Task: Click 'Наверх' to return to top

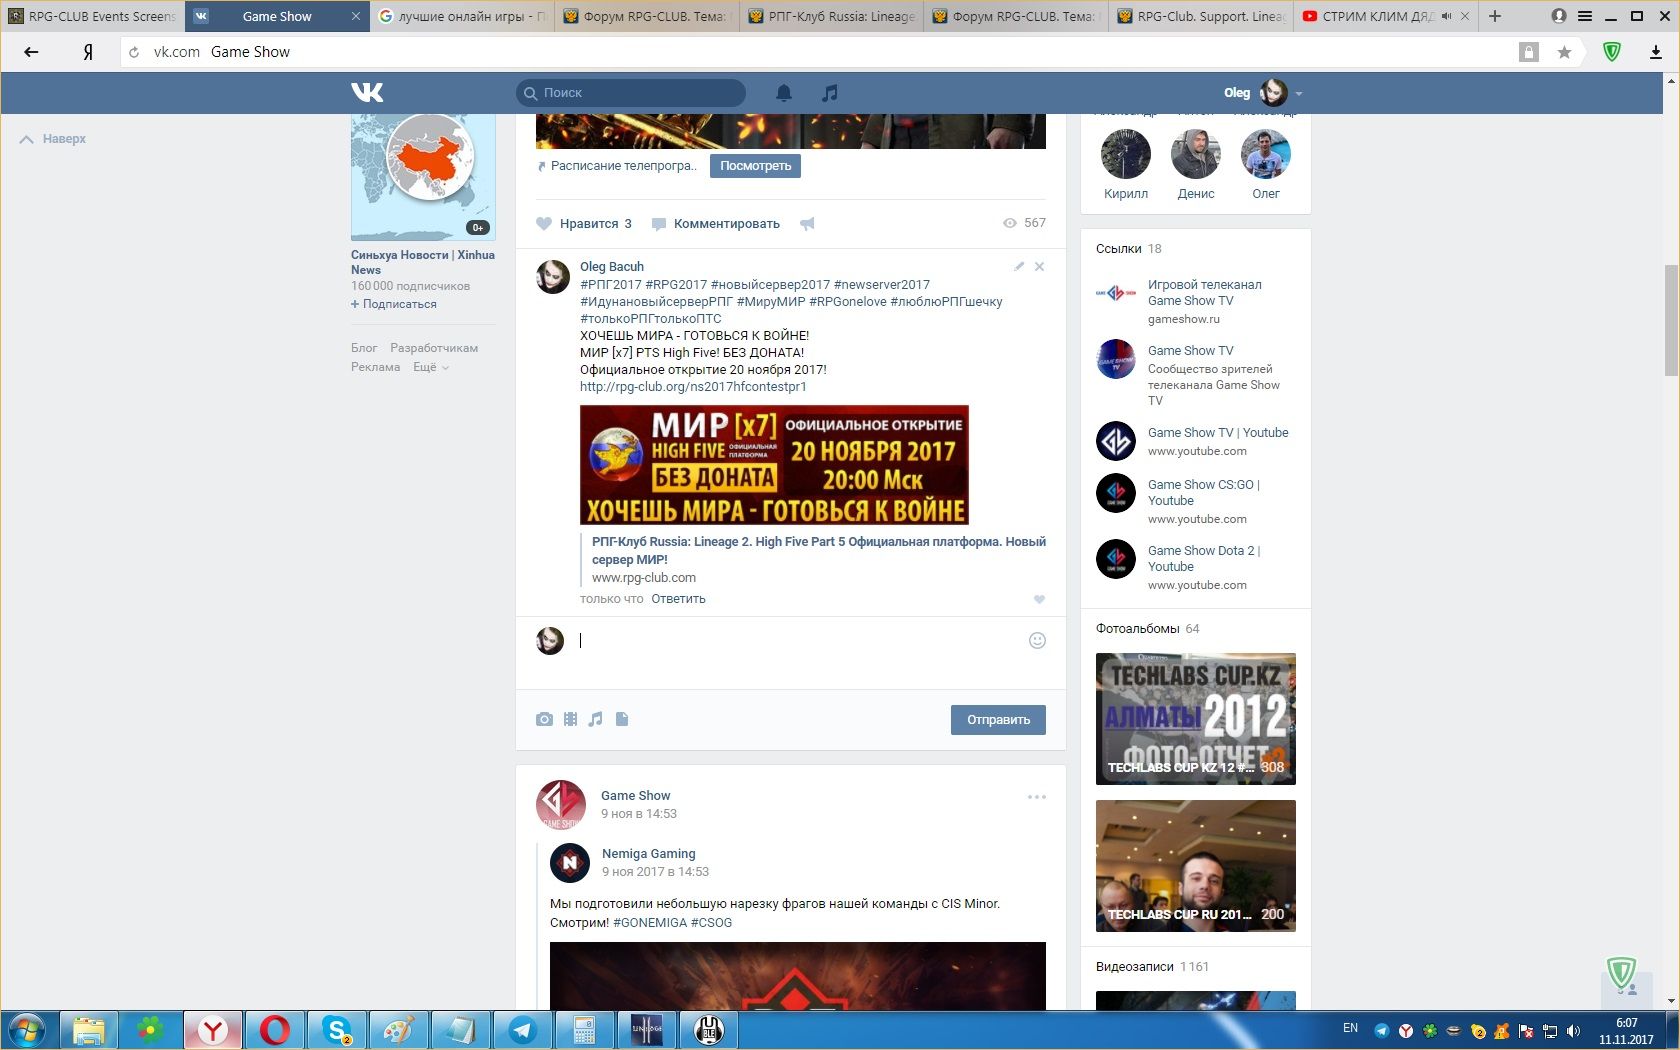Action: pos(53,139)
